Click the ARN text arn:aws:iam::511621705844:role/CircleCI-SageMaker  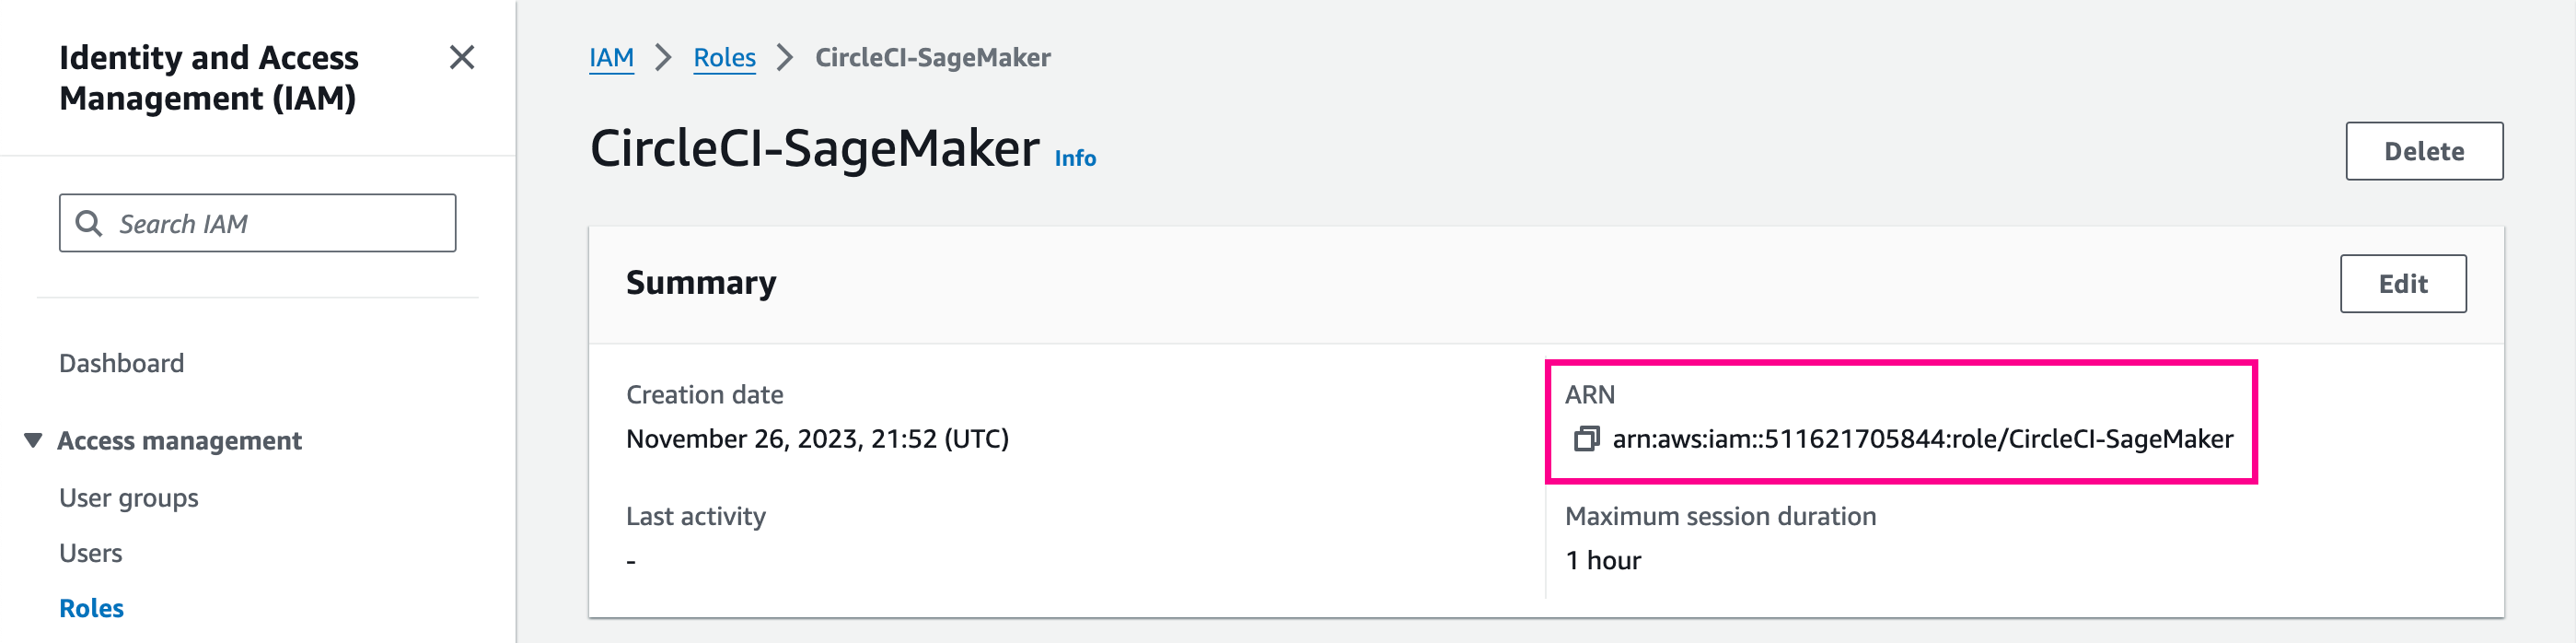tap(1922, 439)
